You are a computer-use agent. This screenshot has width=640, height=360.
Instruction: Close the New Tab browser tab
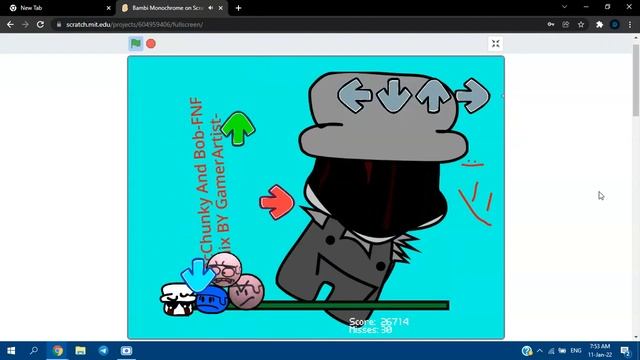pos(109,8)
